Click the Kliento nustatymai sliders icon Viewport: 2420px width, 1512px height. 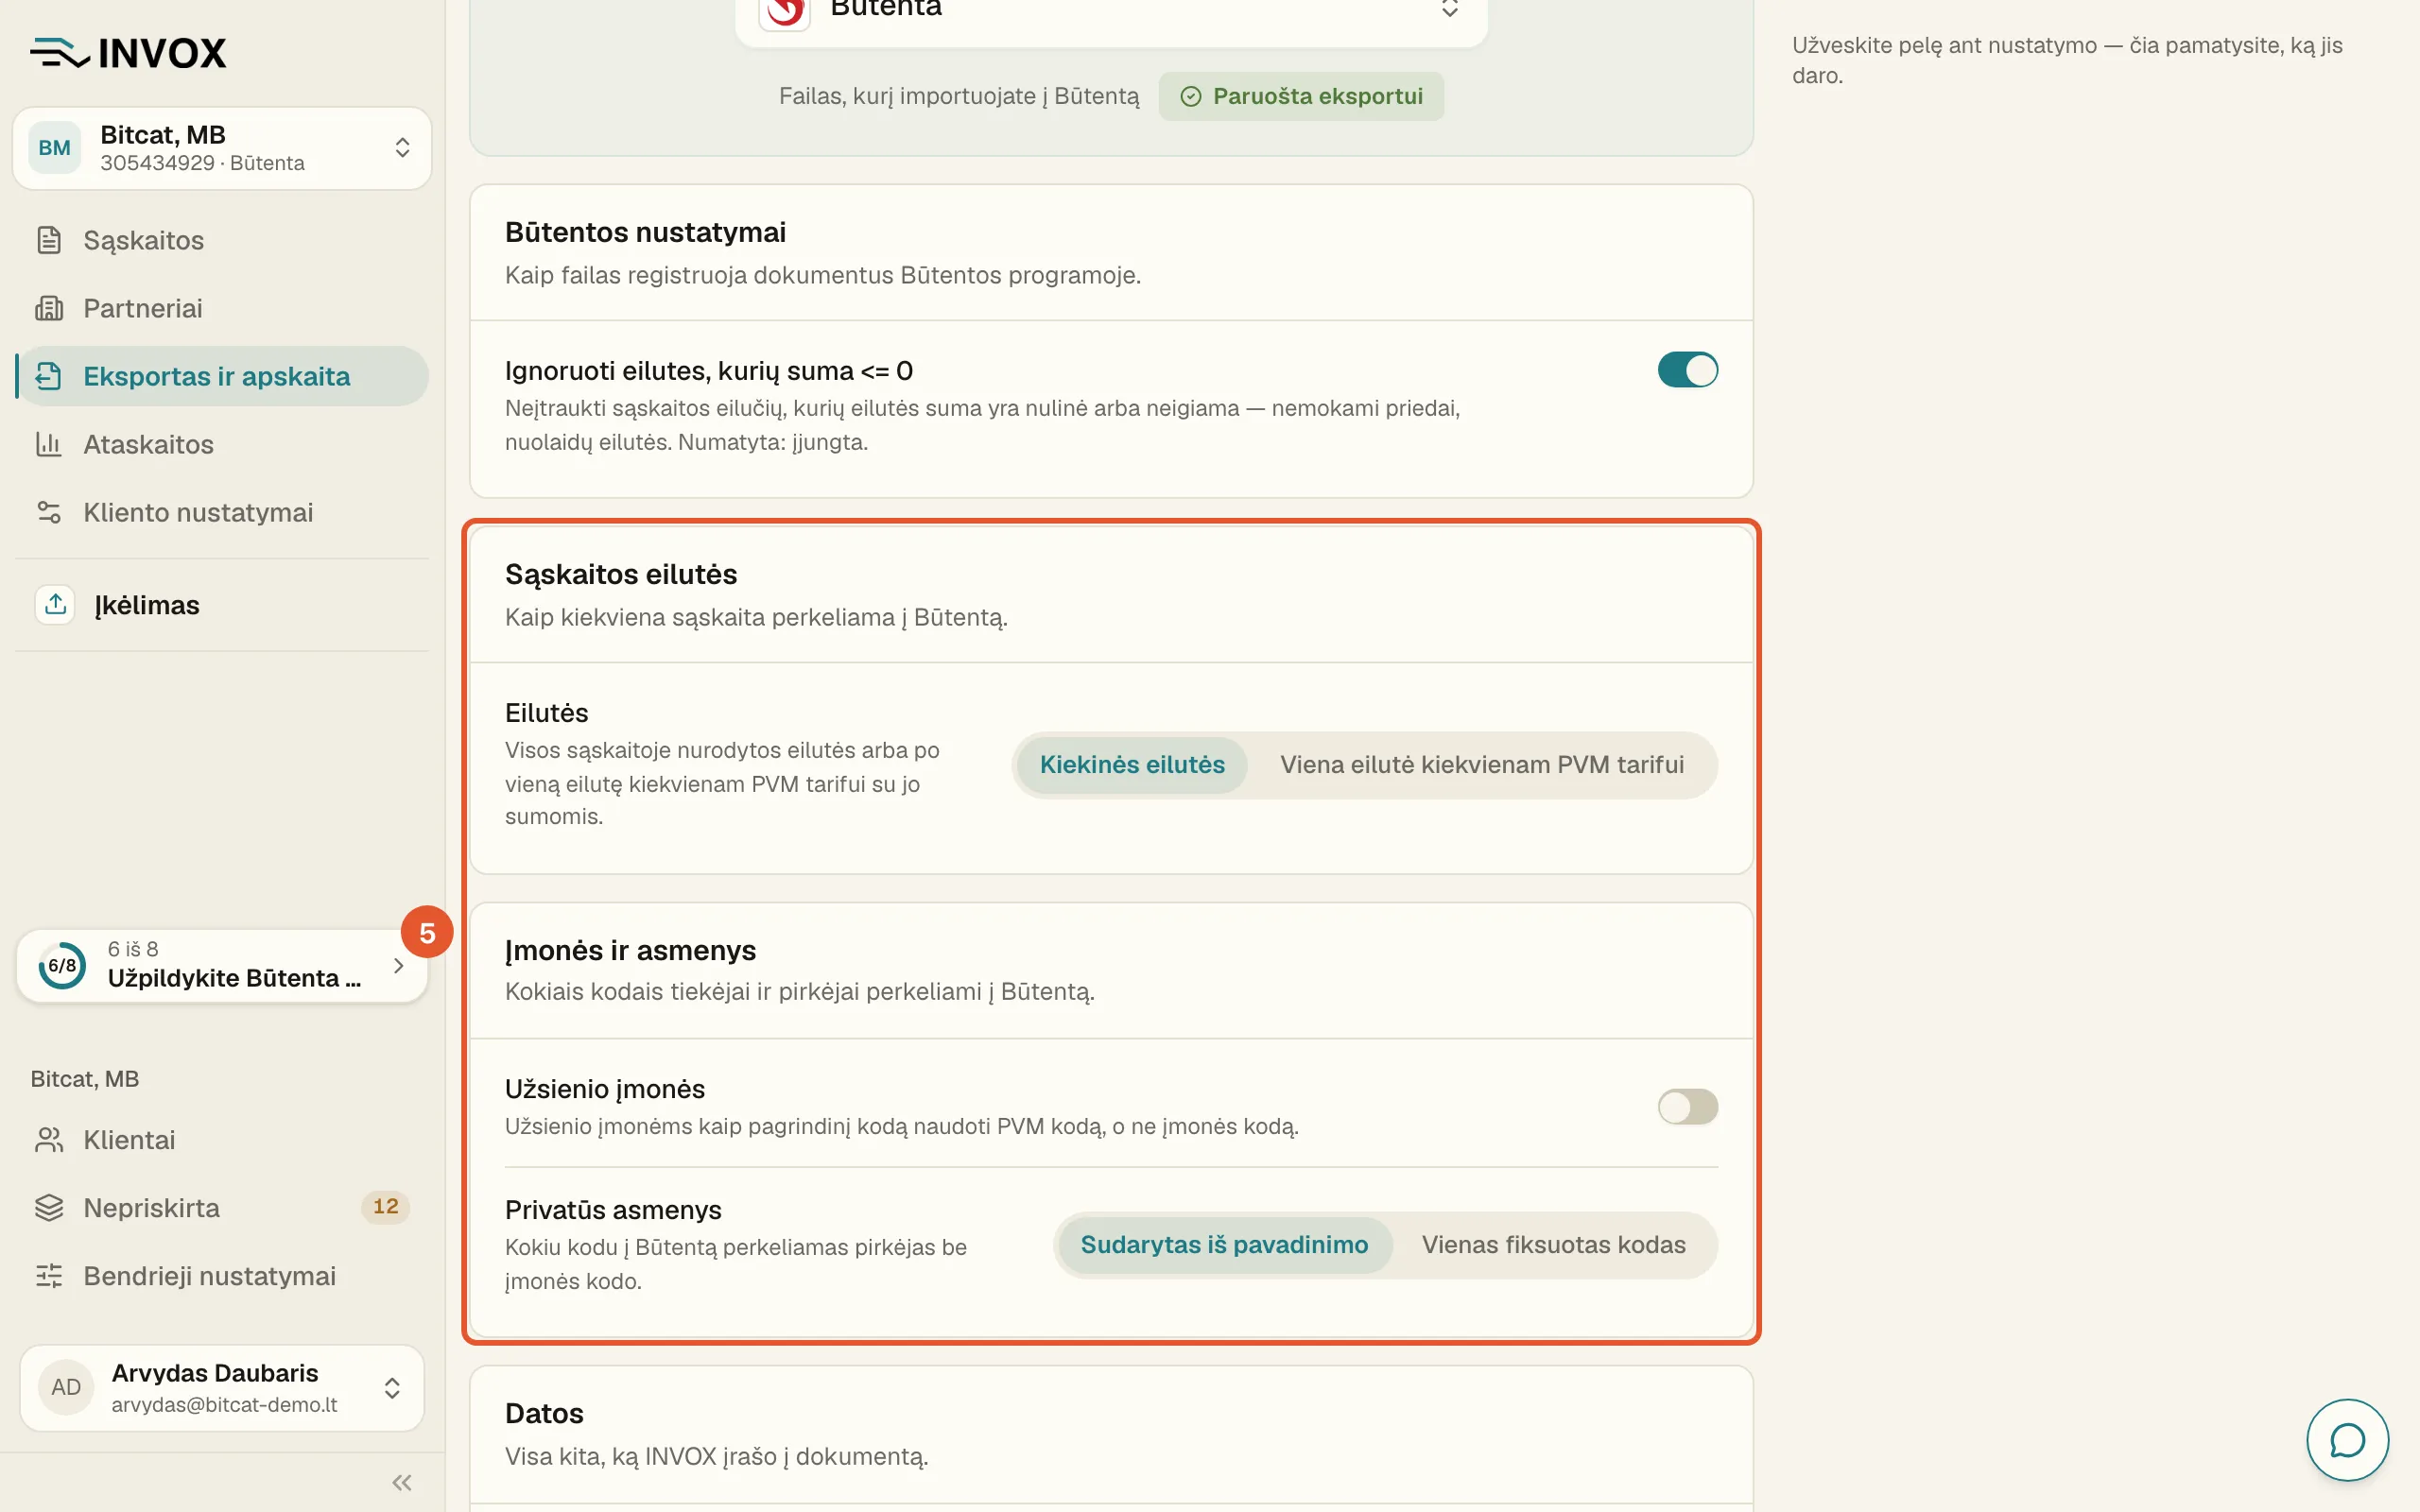pyautogui.click(x=49, y=512)
